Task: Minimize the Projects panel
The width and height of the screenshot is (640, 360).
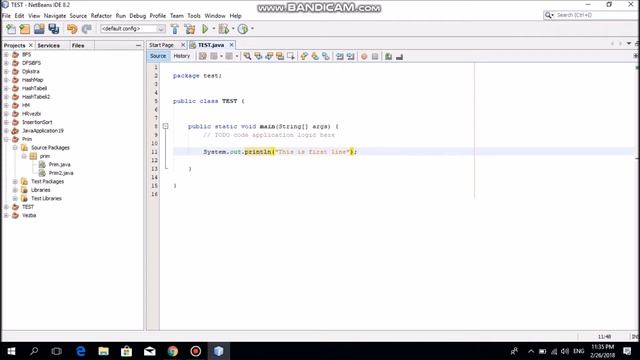Action: coord(138,45)
